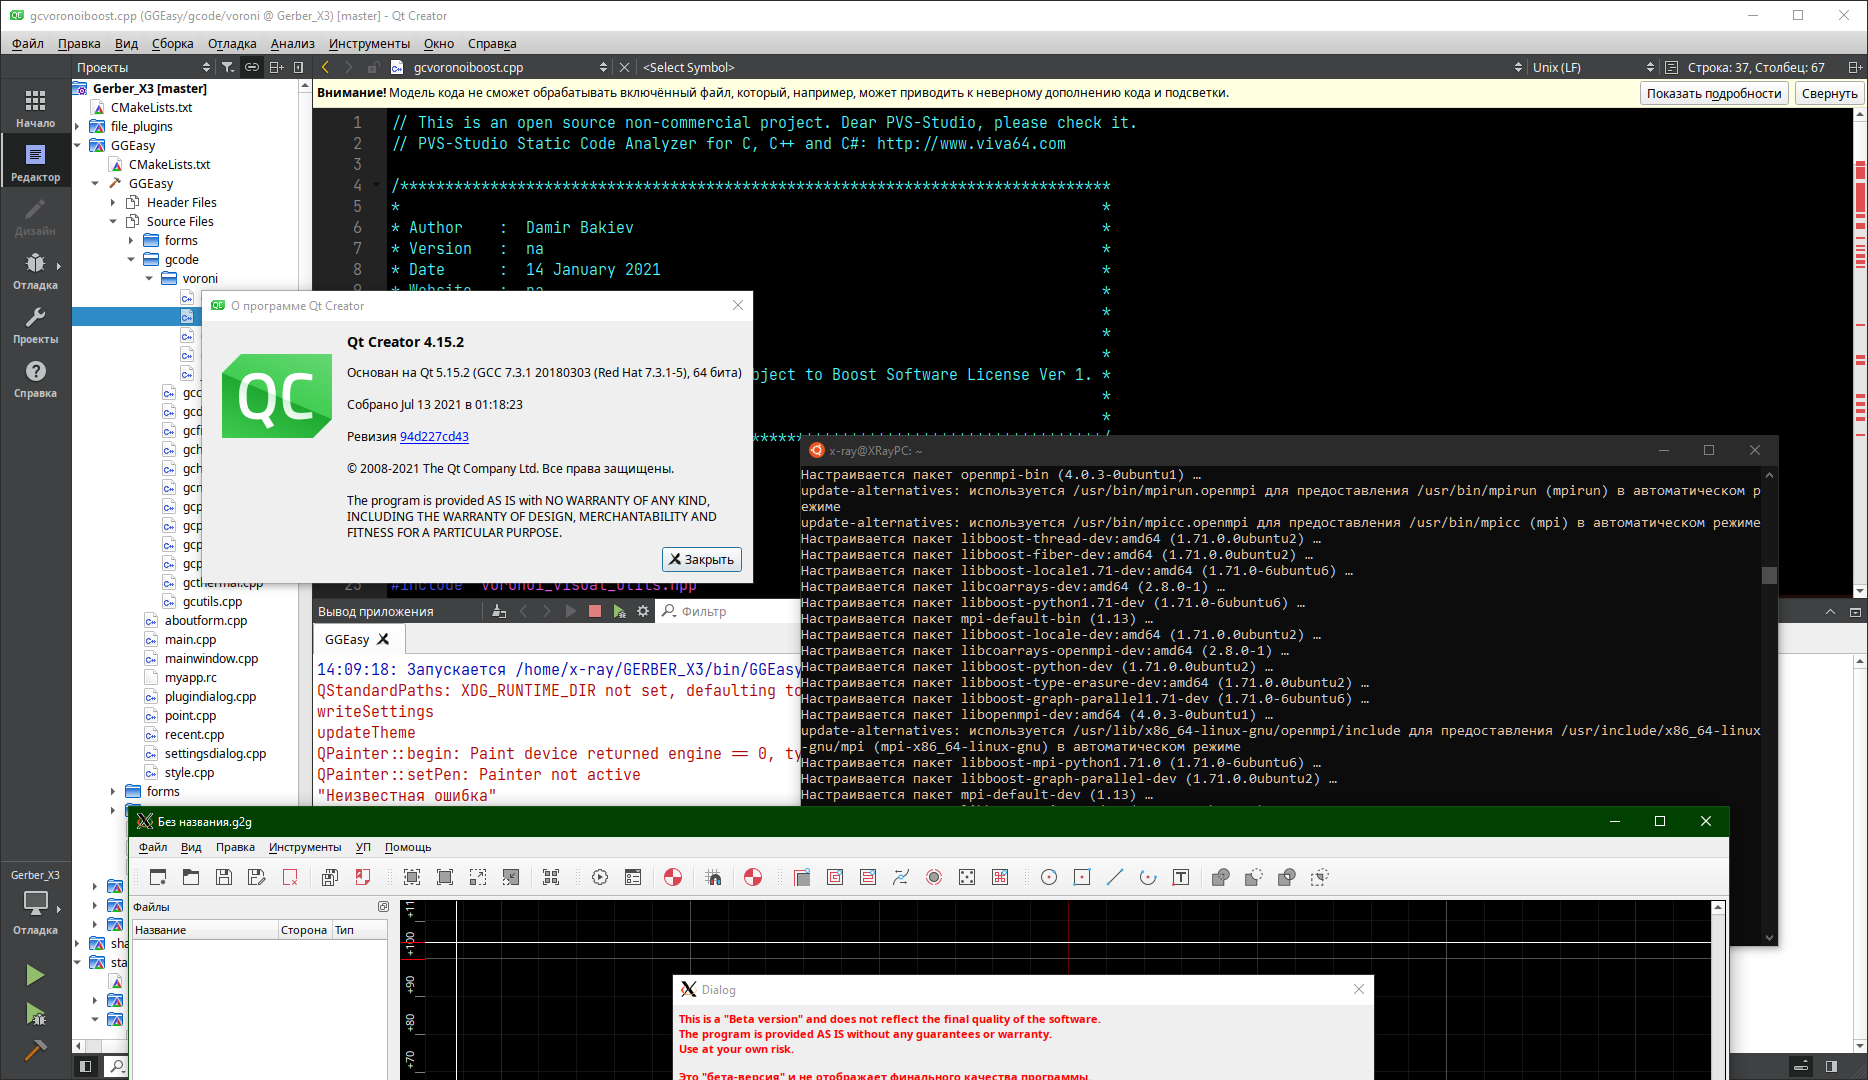Click New file icon in GGEasy toolbar
Image resolution: width=1868 pixels, height=1080 pixels.
click(158, 877)
